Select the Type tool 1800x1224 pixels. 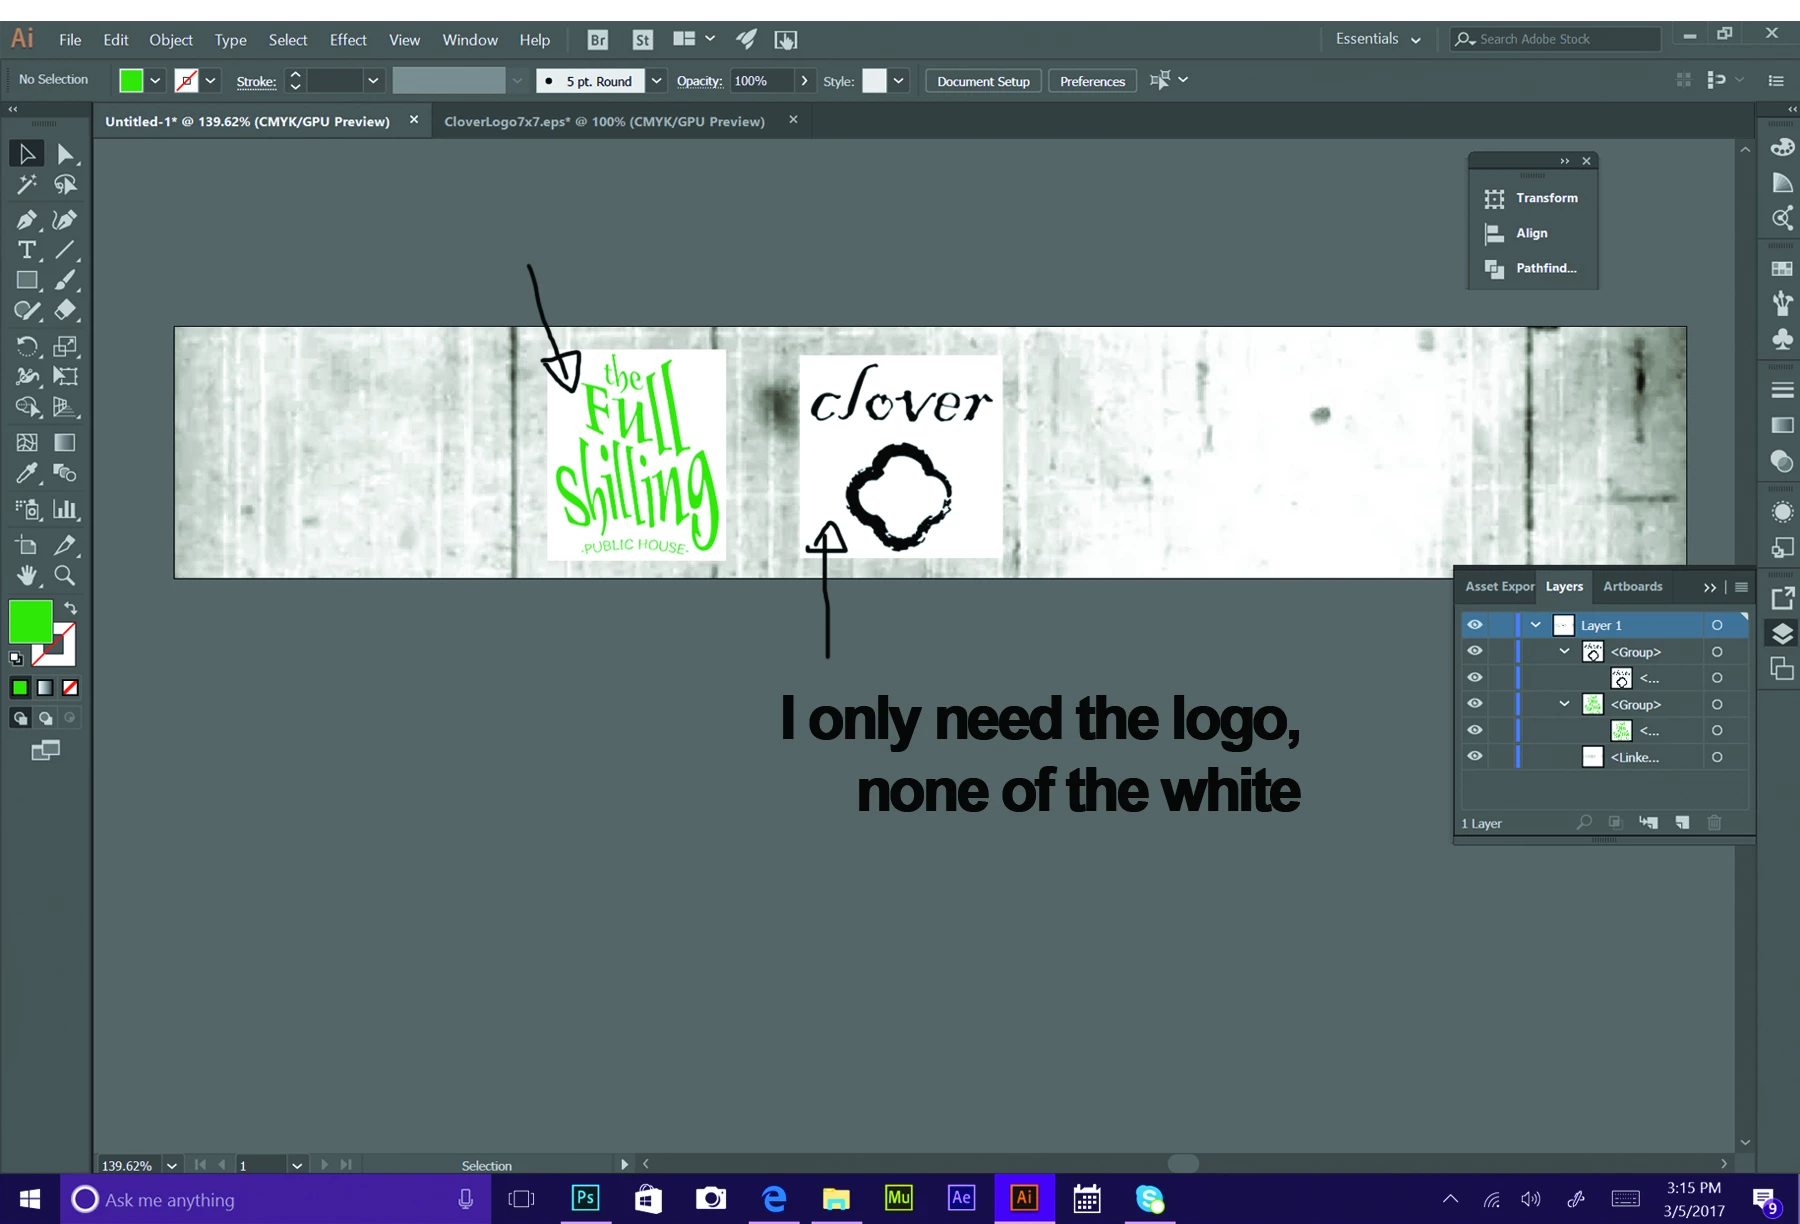coord(27,250)
